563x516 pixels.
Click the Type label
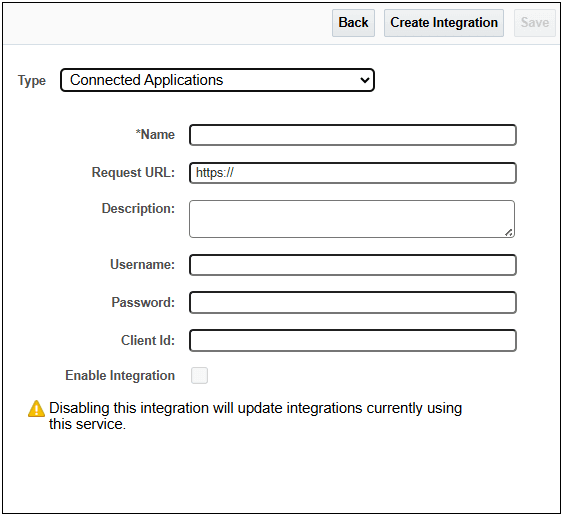[x=32, y=80]
